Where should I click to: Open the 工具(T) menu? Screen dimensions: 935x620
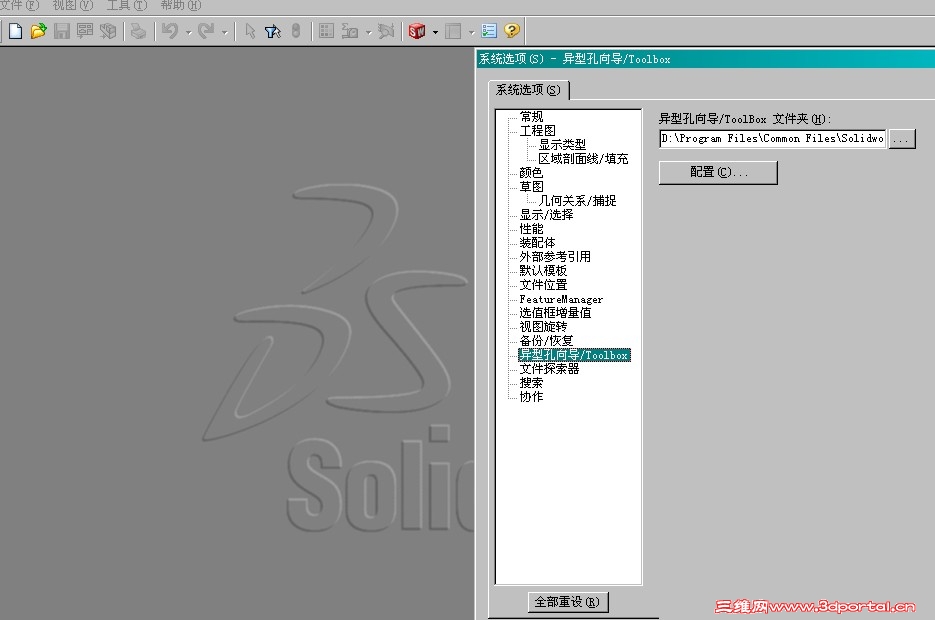point(126,5)
